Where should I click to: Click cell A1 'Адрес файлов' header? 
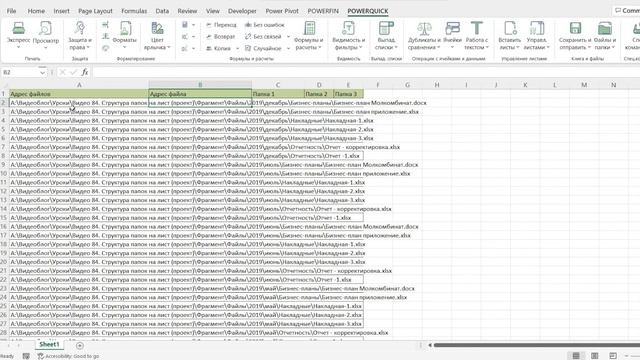tap(79, 94)
